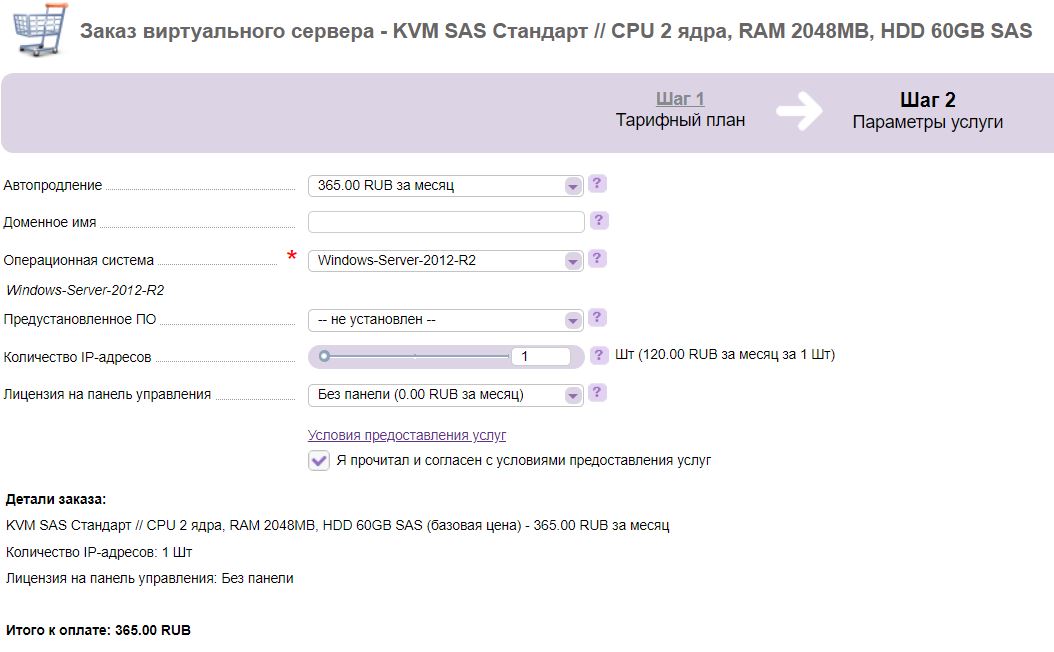Open help icon beside Доменное имя field
The image size is (1054, 652).
pos(598,220)
